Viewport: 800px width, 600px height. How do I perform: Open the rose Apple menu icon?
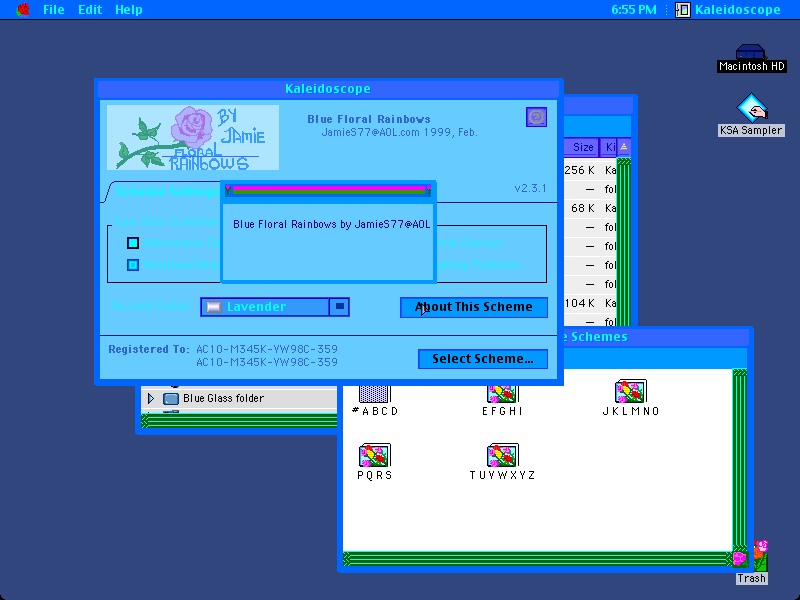coord(23,9)
